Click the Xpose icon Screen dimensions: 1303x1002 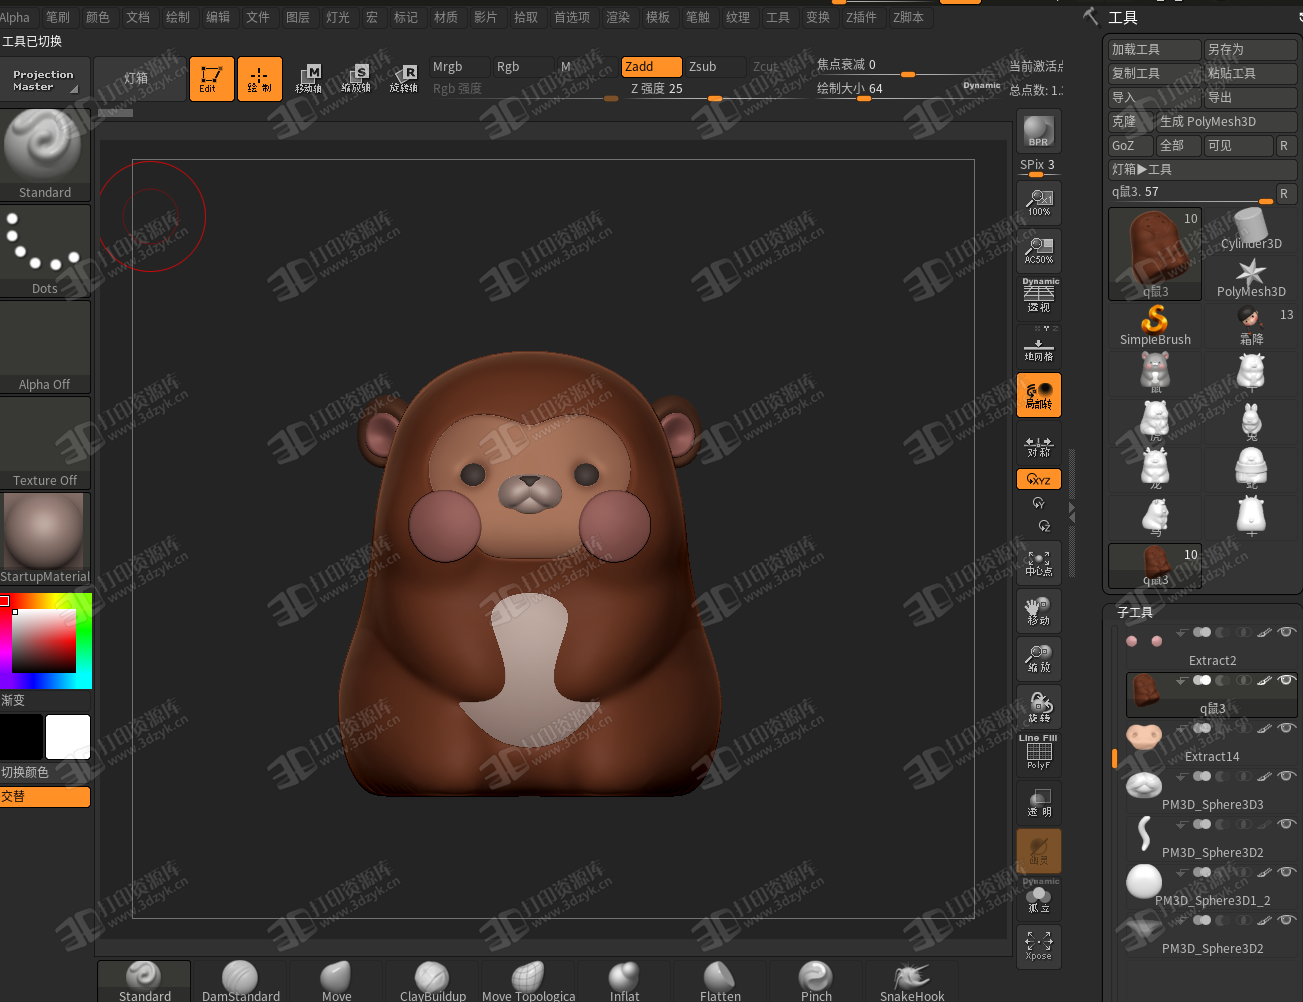[1038, 946]
